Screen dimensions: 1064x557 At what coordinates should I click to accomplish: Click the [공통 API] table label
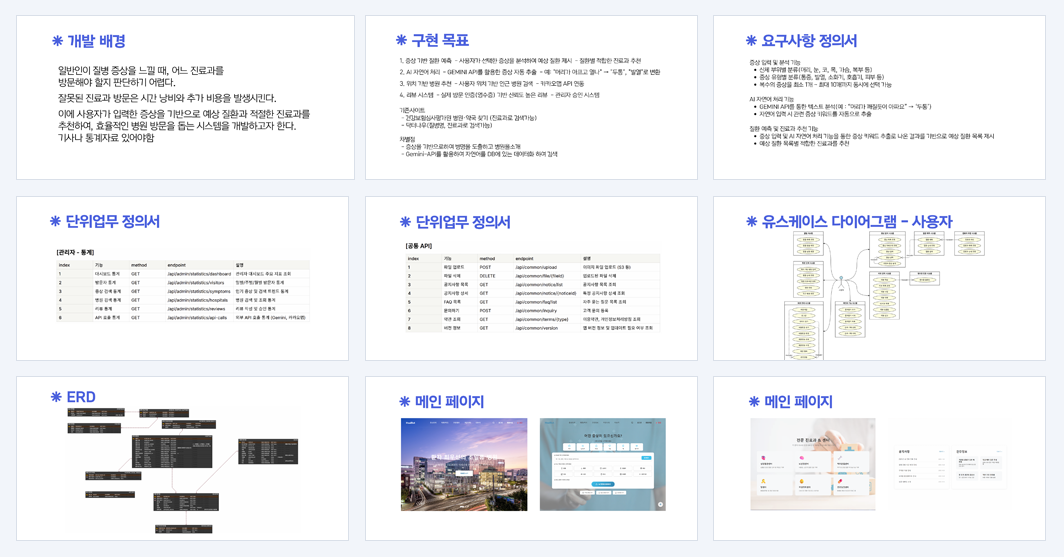click(x=419, y=246)
